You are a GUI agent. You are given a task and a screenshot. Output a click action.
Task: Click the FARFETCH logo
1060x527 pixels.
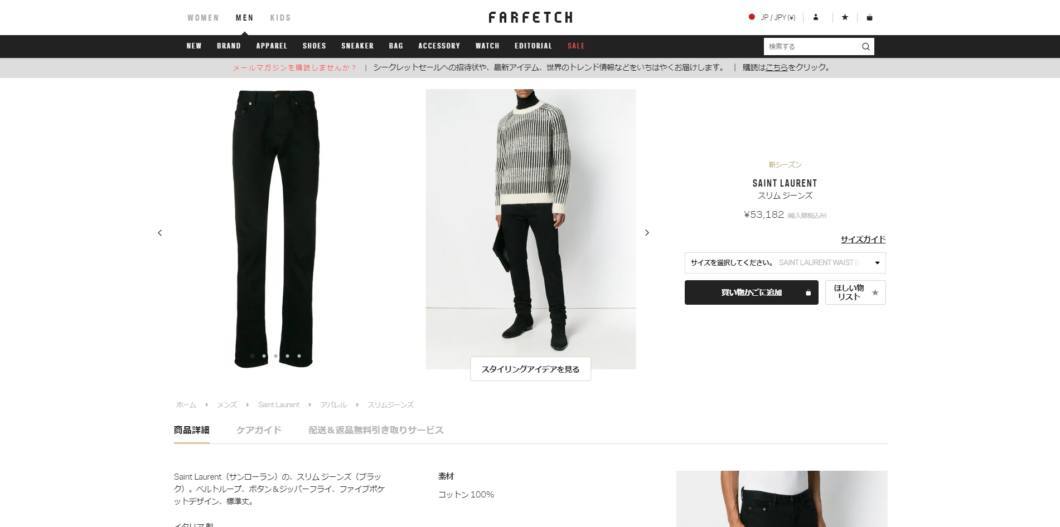coord(531,18)
